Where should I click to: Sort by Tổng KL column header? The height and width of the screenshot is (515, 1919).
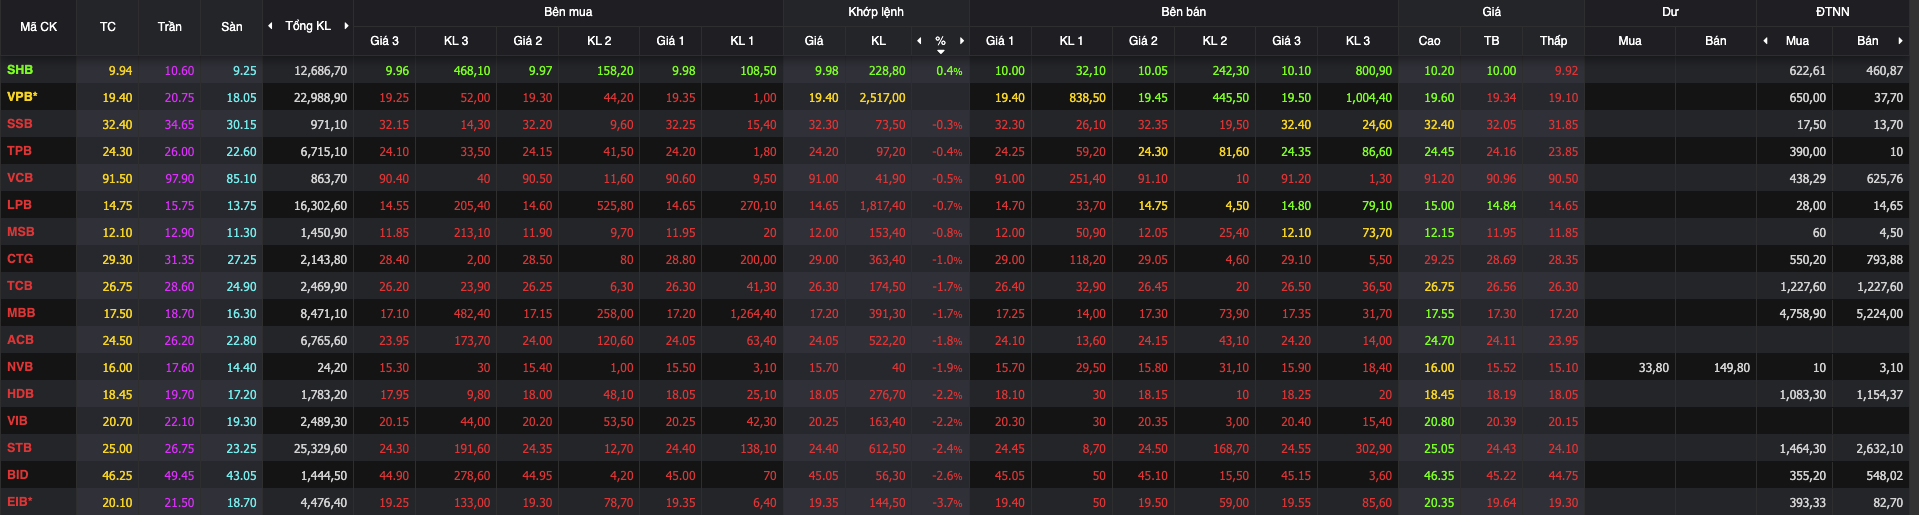pyautogui.click(x=308, y=26)
